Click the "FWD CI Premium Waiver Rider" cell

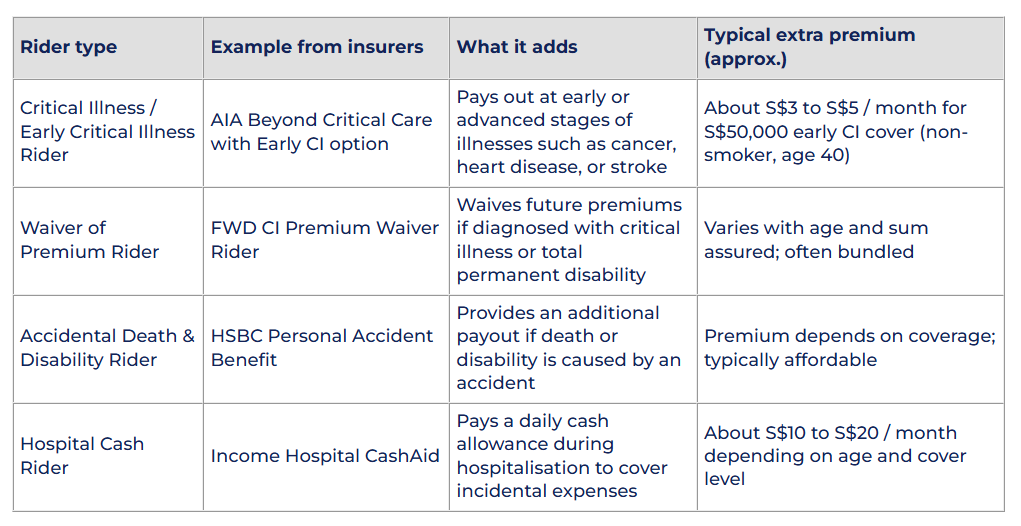click(324, 240)
